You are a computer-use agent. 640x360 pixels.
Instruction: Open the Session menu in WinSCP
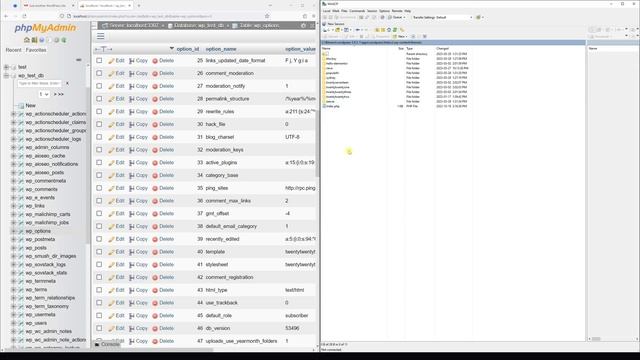372,11
